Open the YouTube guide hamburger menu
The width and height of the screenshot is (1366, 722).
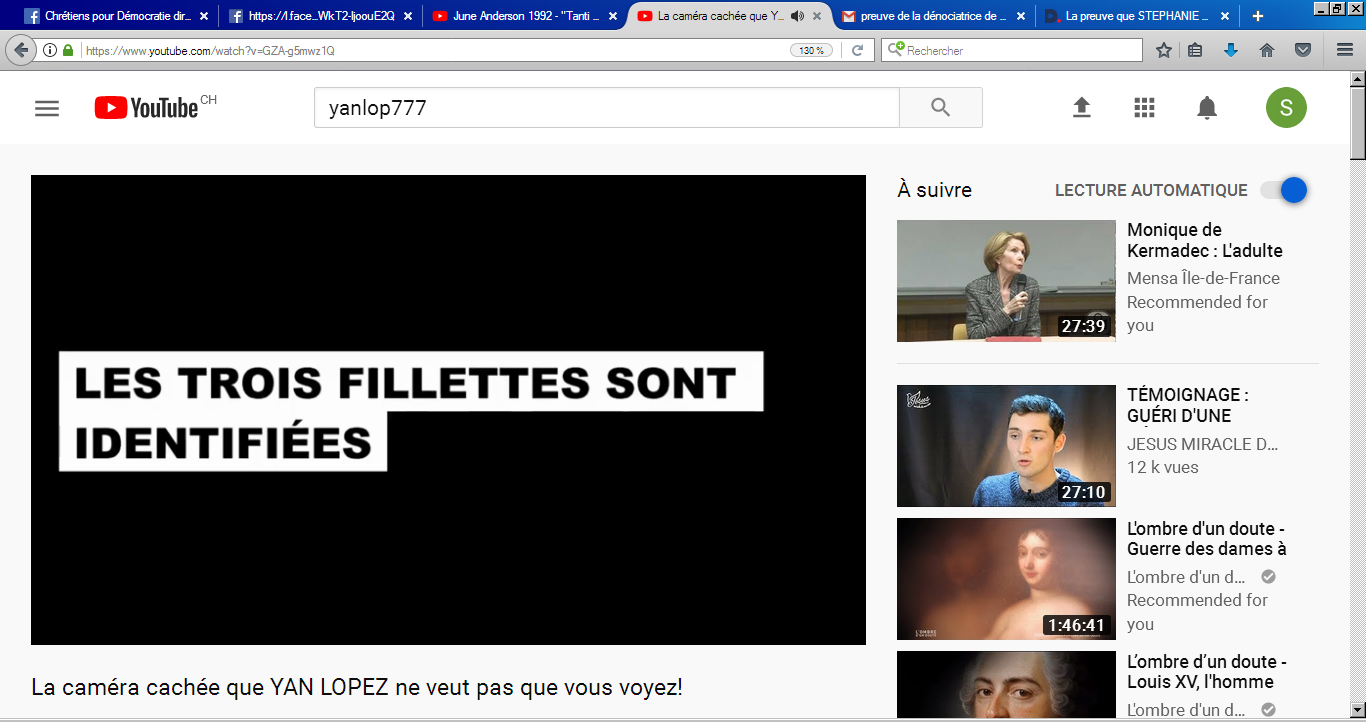tap(47, 108)
